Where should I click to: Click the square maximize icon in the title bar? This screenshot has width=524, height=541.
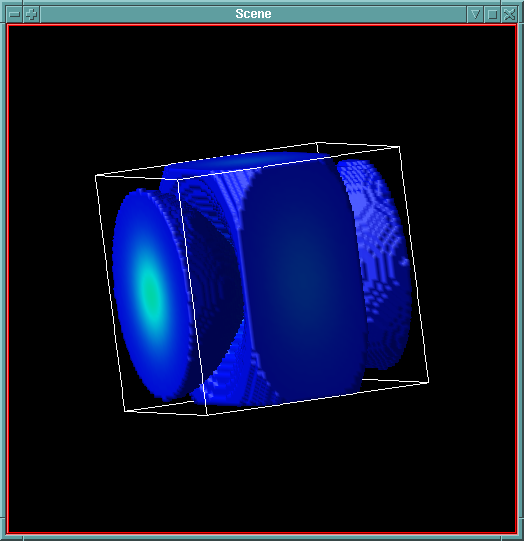pos(492,14)
